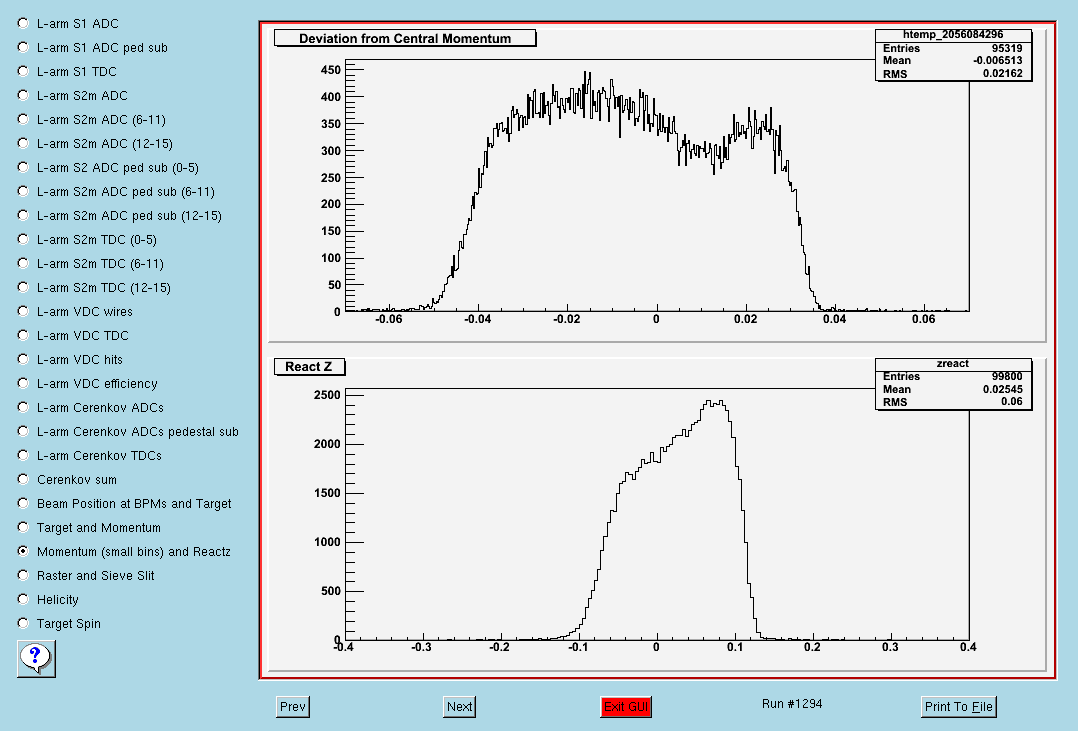This screenshot has height=731, width=1078.
Task: Go to previous page with Prev
Action: 293,706
